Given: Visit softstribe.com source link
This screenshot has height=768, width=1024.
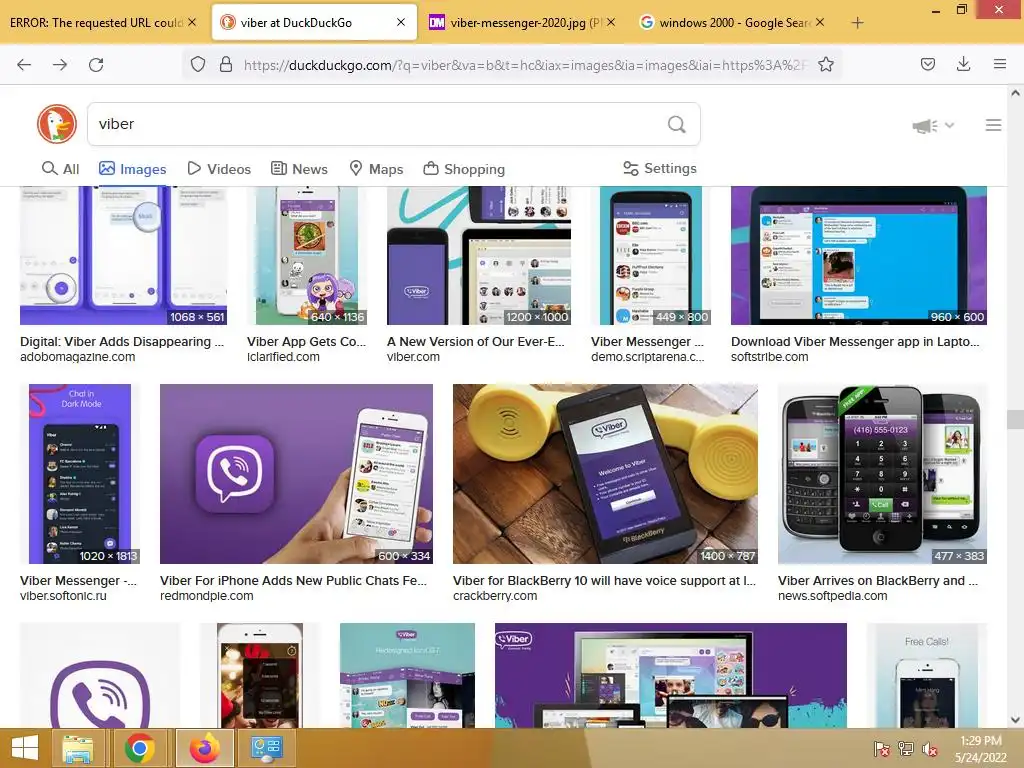Looking at the screenshot, I should pos(770,357).
